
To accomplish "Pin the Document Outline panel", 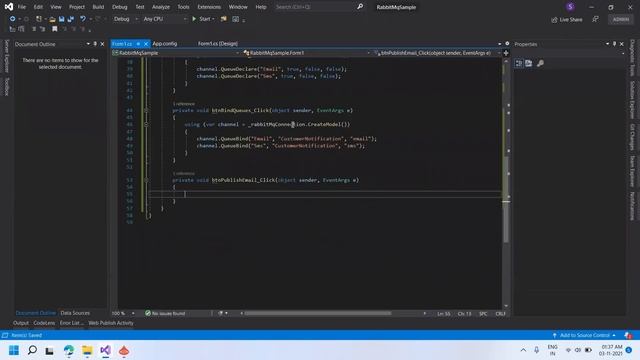I will [95, 44].
